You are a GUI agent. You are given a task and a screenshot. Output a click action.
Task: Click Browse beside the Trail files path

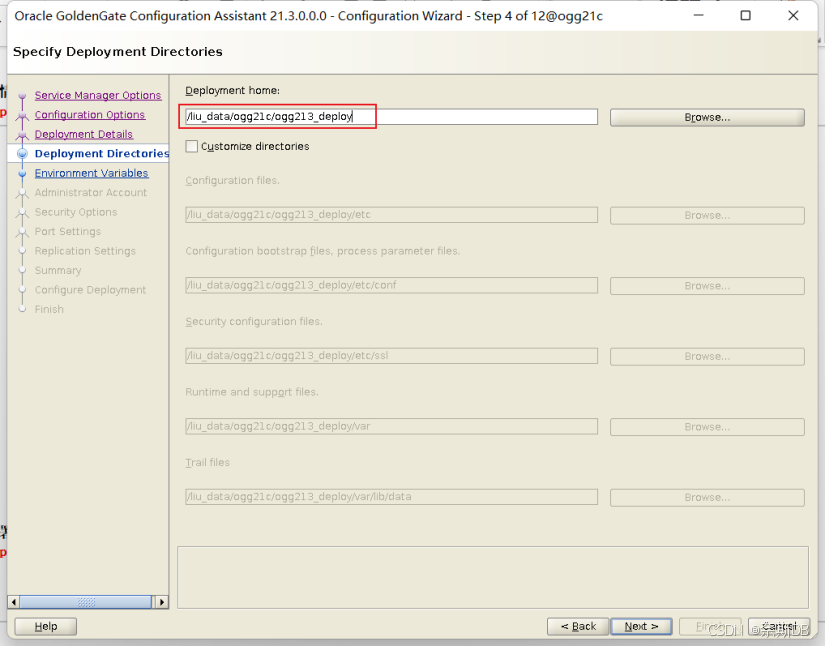(707, 497)
